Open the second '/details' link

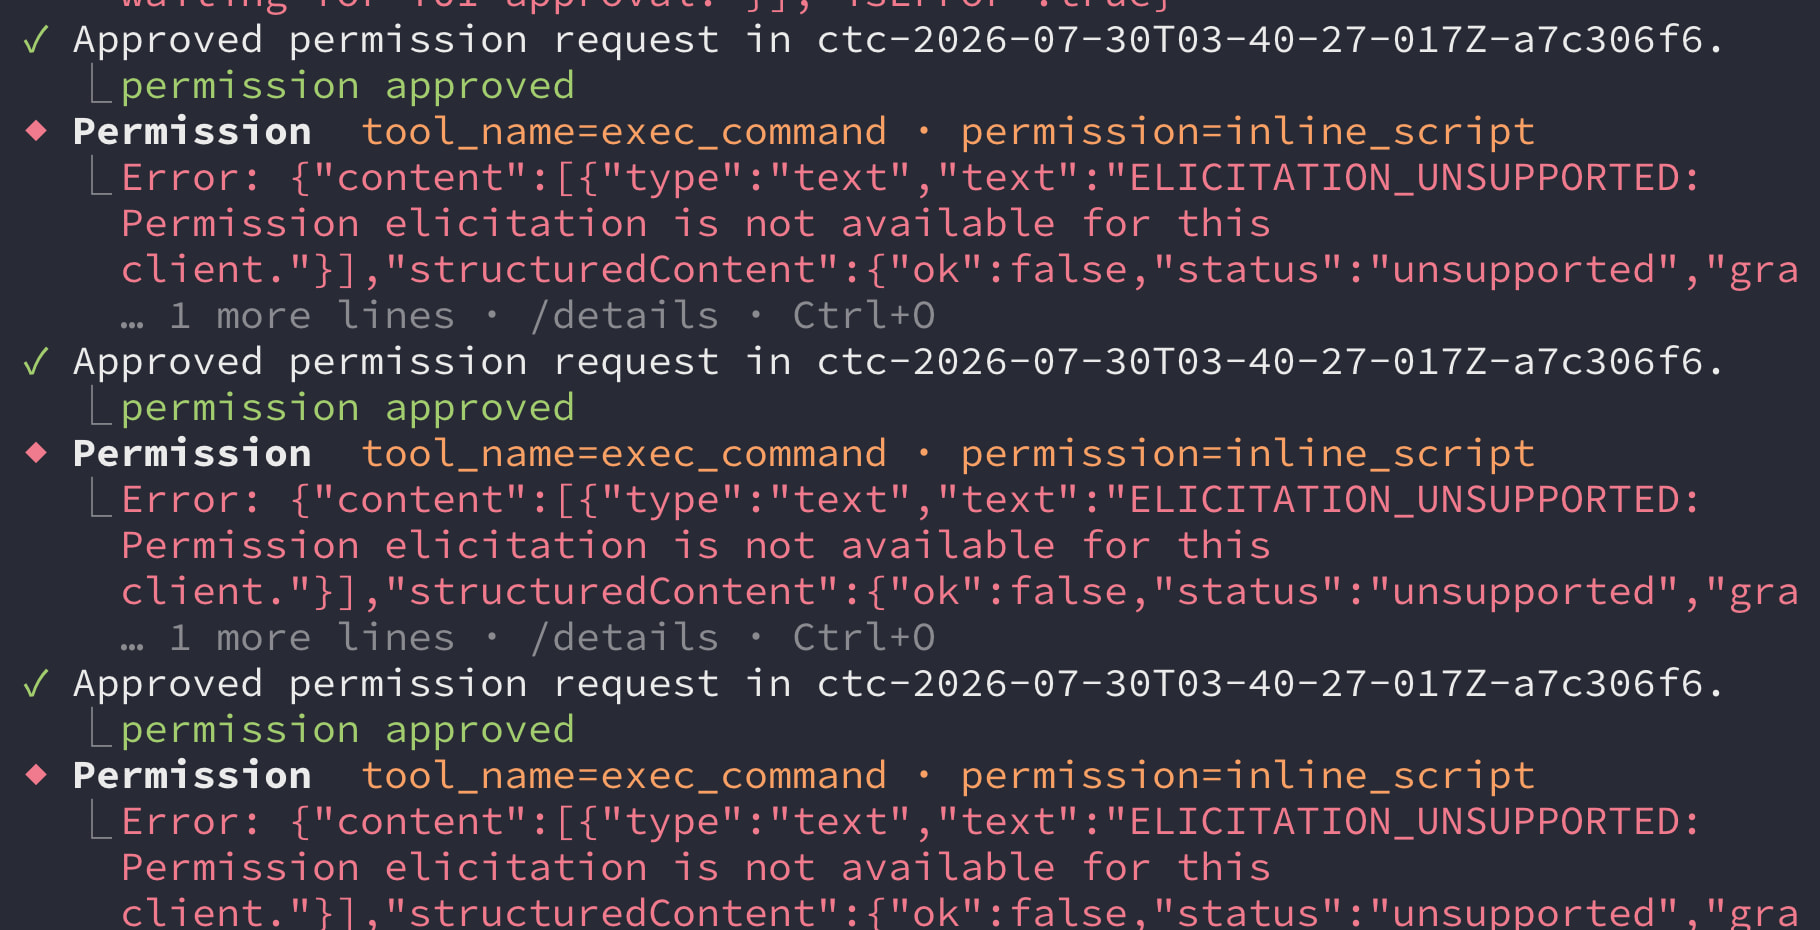point(624,638)
